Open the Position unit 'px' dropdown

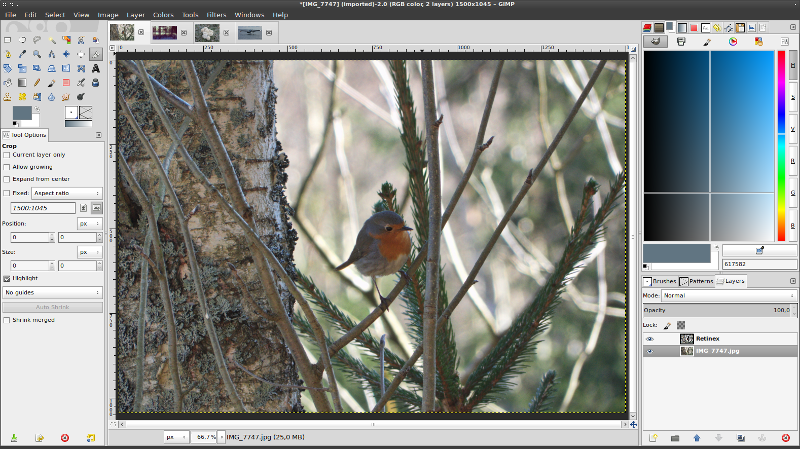pyautogui.click(x=90, y=223)
